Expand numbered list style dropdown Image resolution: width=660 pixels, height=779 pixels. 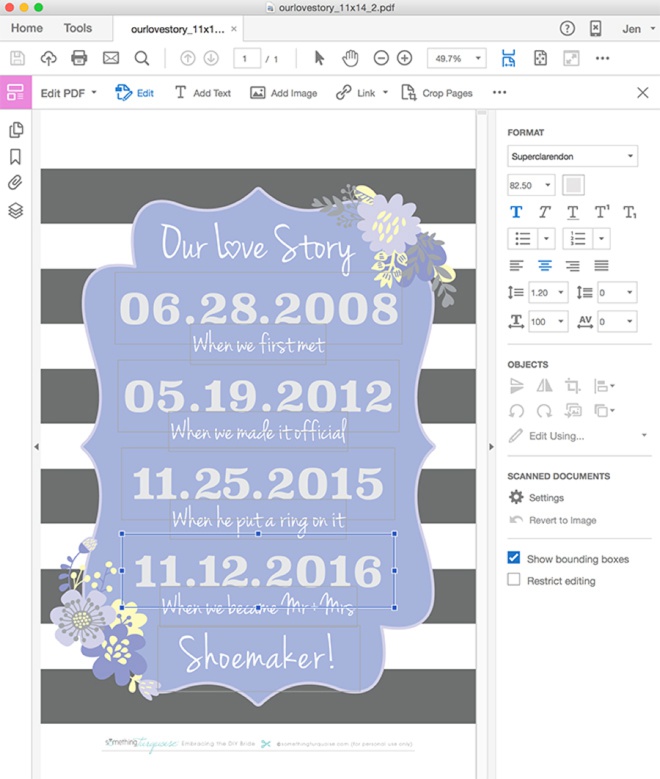click(x=601, y=239)
